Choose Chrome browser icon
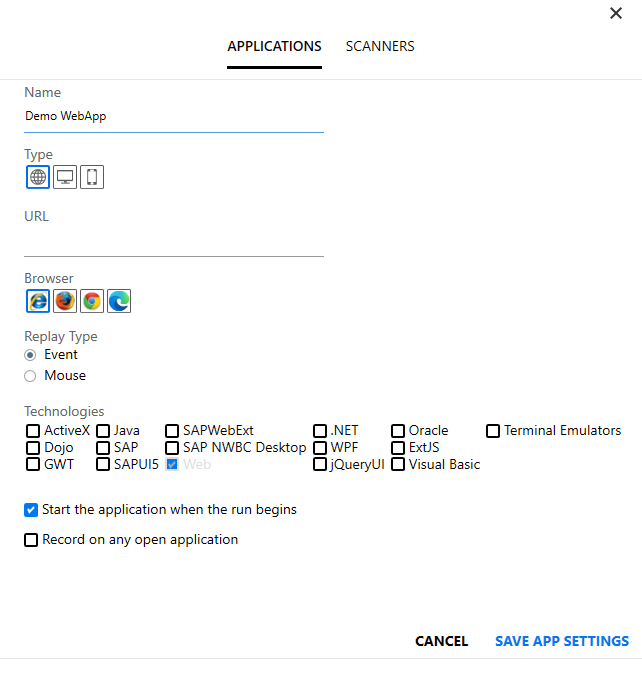This screenshot has width=642, height=700. click(x=92, y=301)
